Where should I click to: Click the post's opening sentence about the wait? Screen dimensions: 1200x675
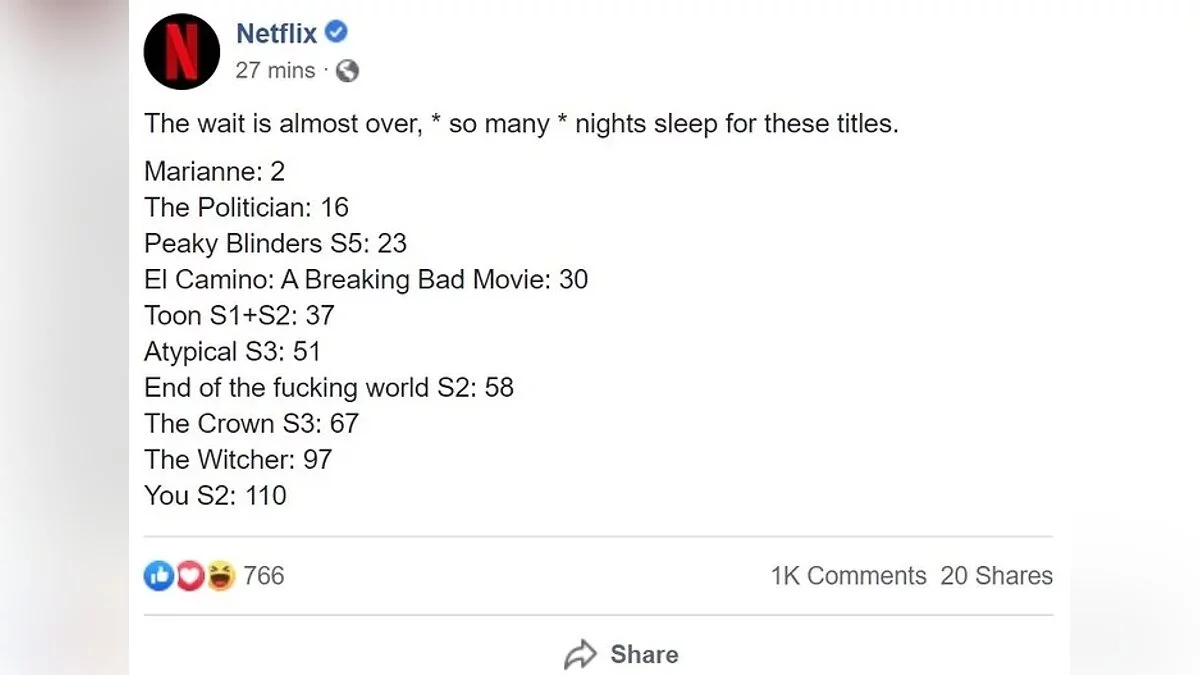point(521,124)
